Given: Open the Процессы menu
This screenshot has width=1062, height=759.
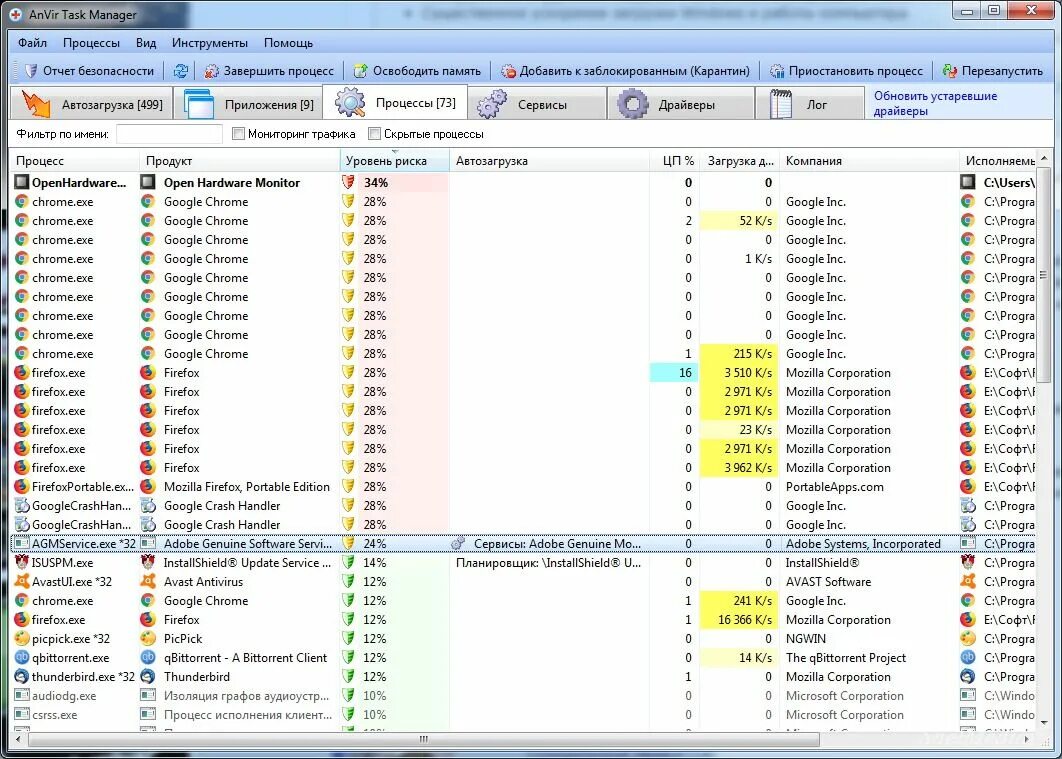Looking at the screenshot, I should tap(91, 43).
